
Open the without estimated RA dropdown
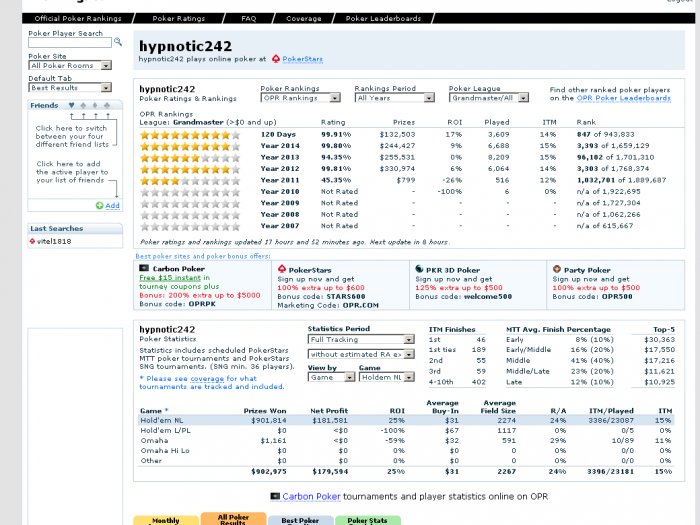361,354
